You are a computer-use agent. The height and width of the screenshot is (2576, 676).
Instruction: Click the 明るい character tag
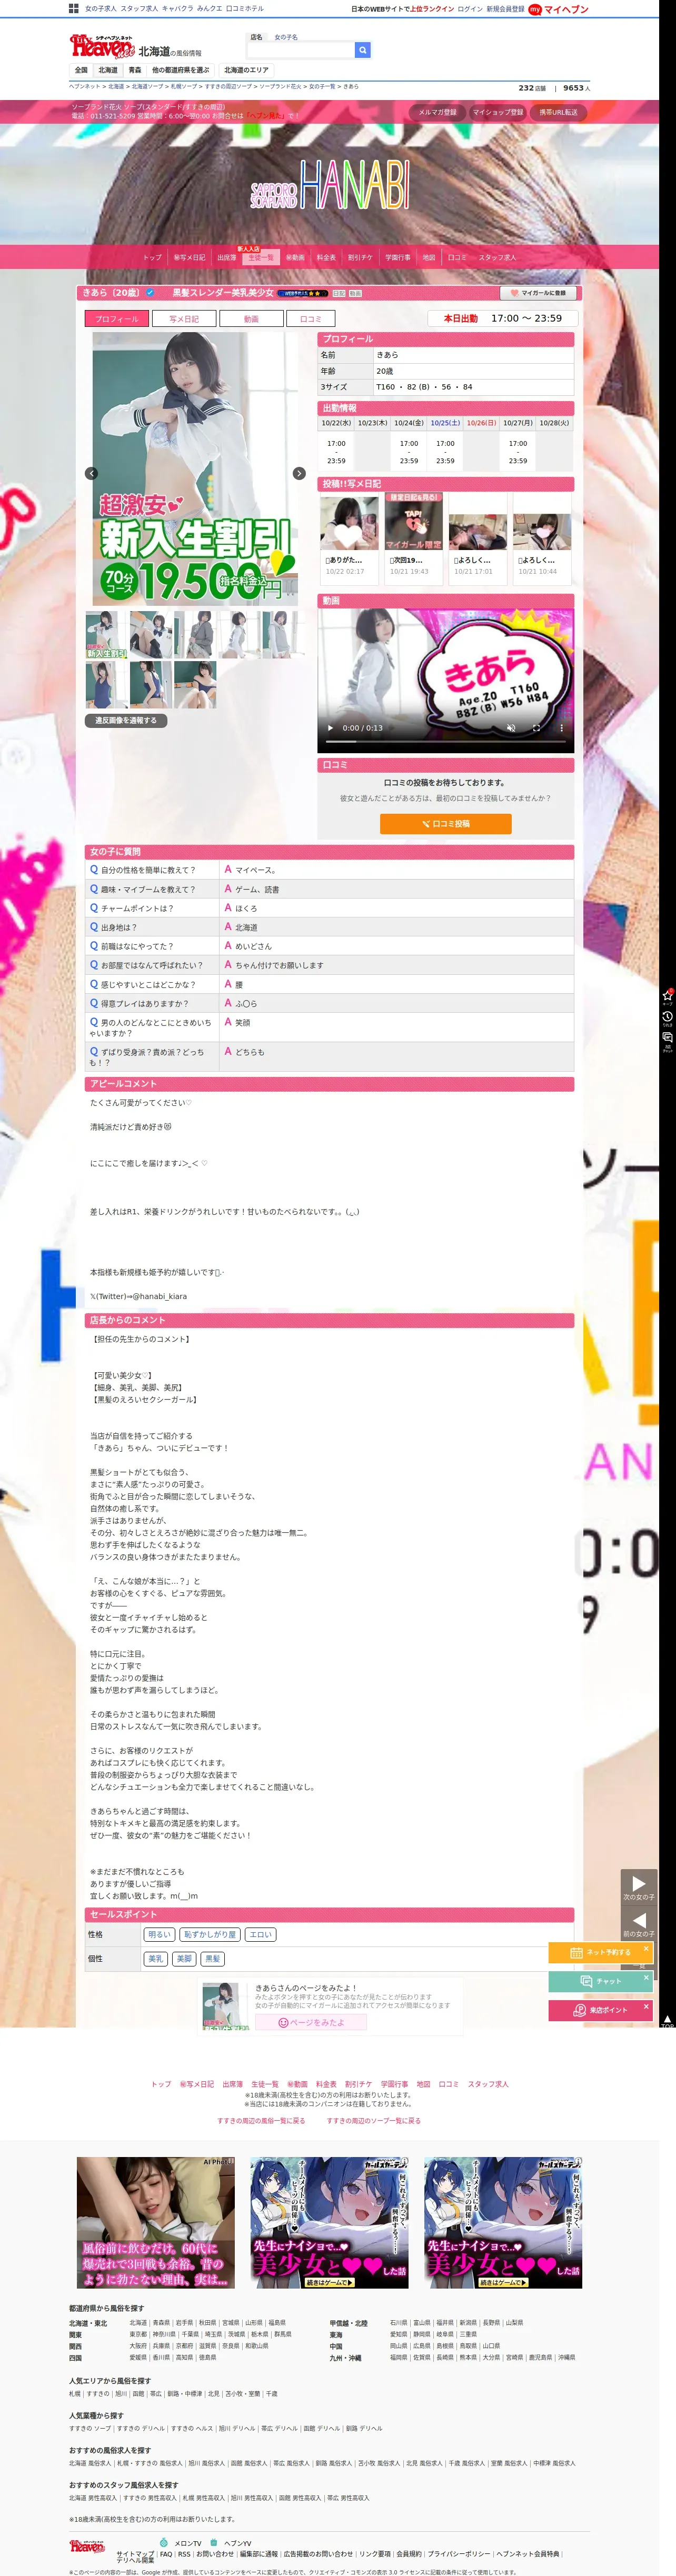[x=159, y=1935]
